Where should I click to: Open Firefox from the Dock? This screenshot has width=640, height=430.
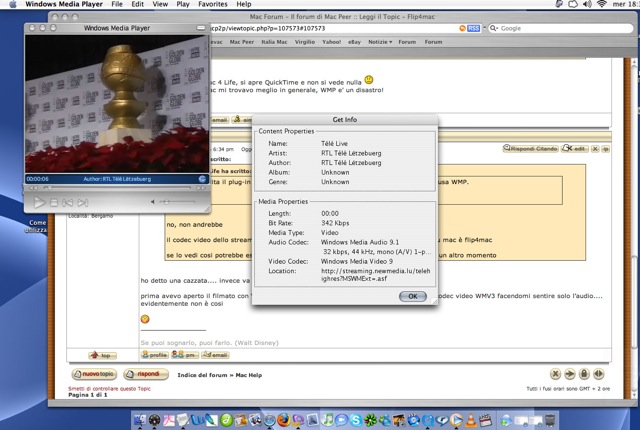(x=284, y=420)
